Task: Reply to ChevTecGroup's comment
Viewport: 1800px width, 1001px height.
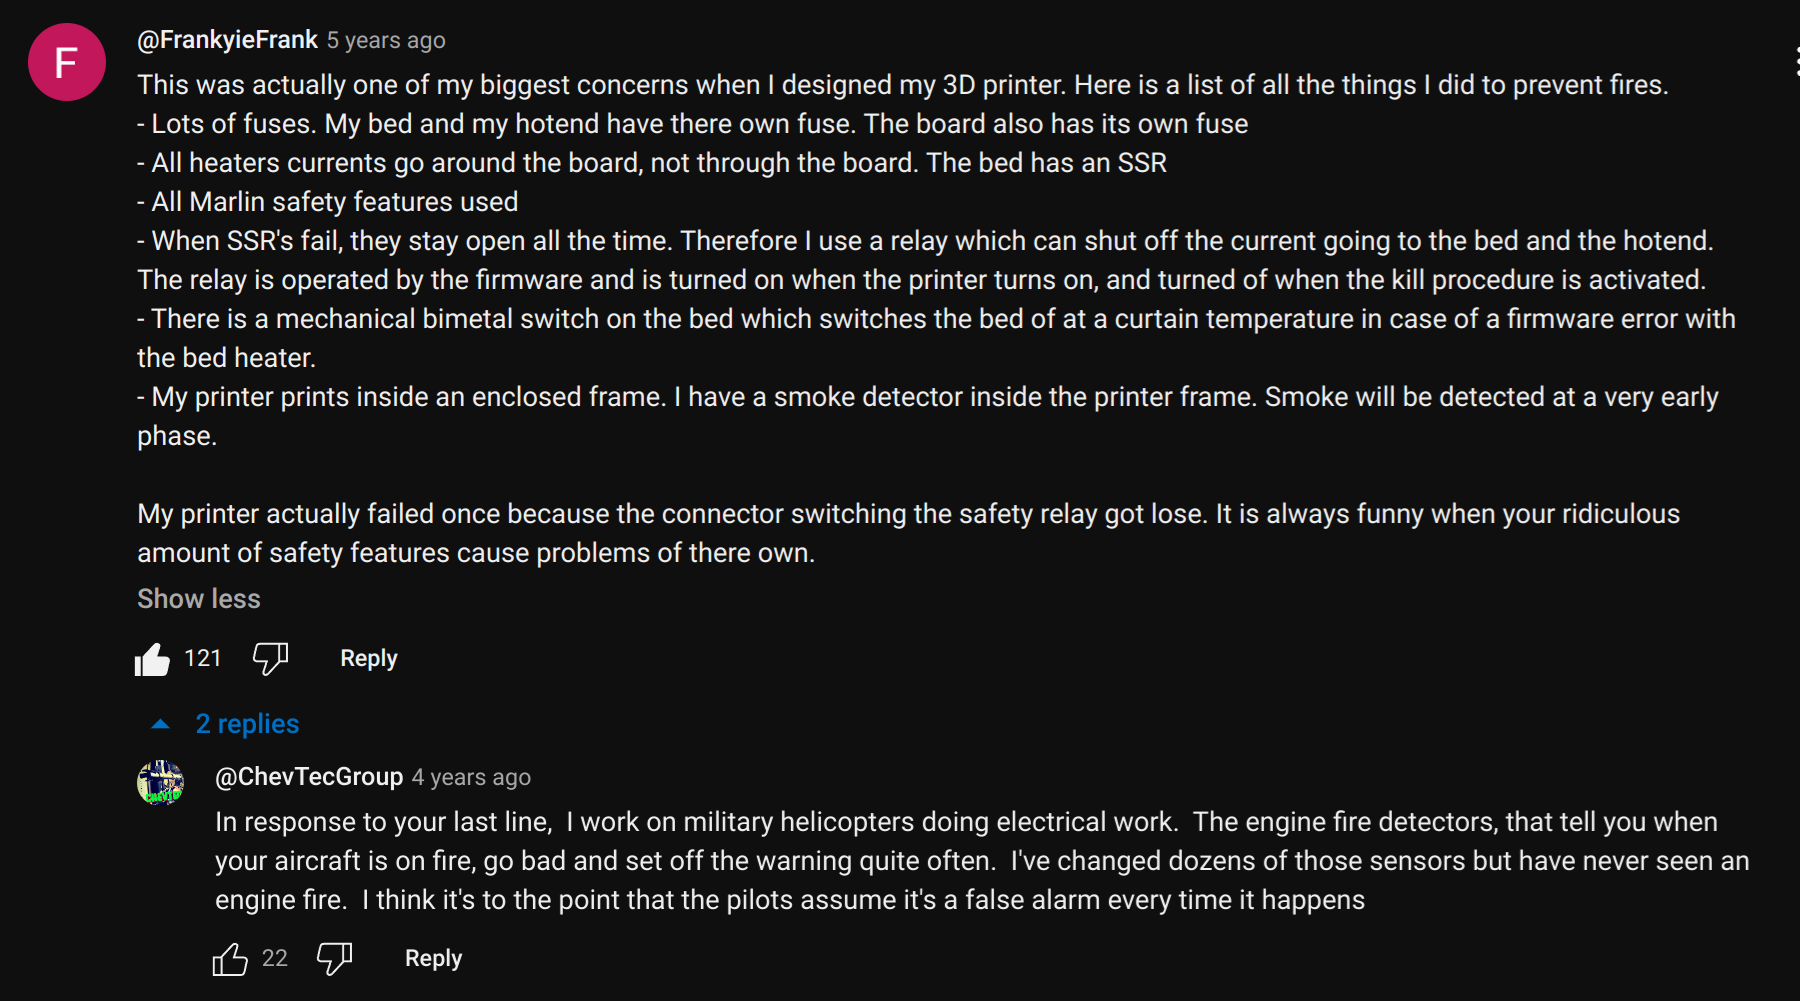Action: tap(433, 959)
